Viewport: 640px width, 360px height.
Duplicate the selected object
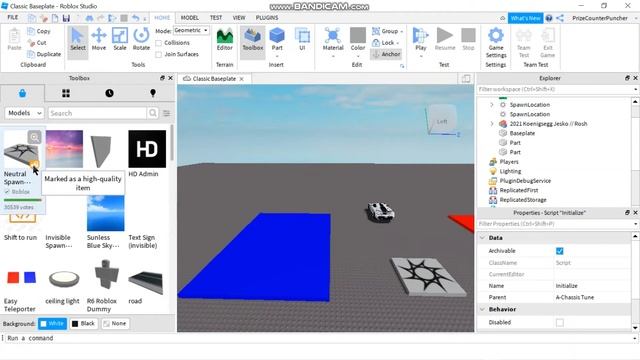[x=44, y=54]
